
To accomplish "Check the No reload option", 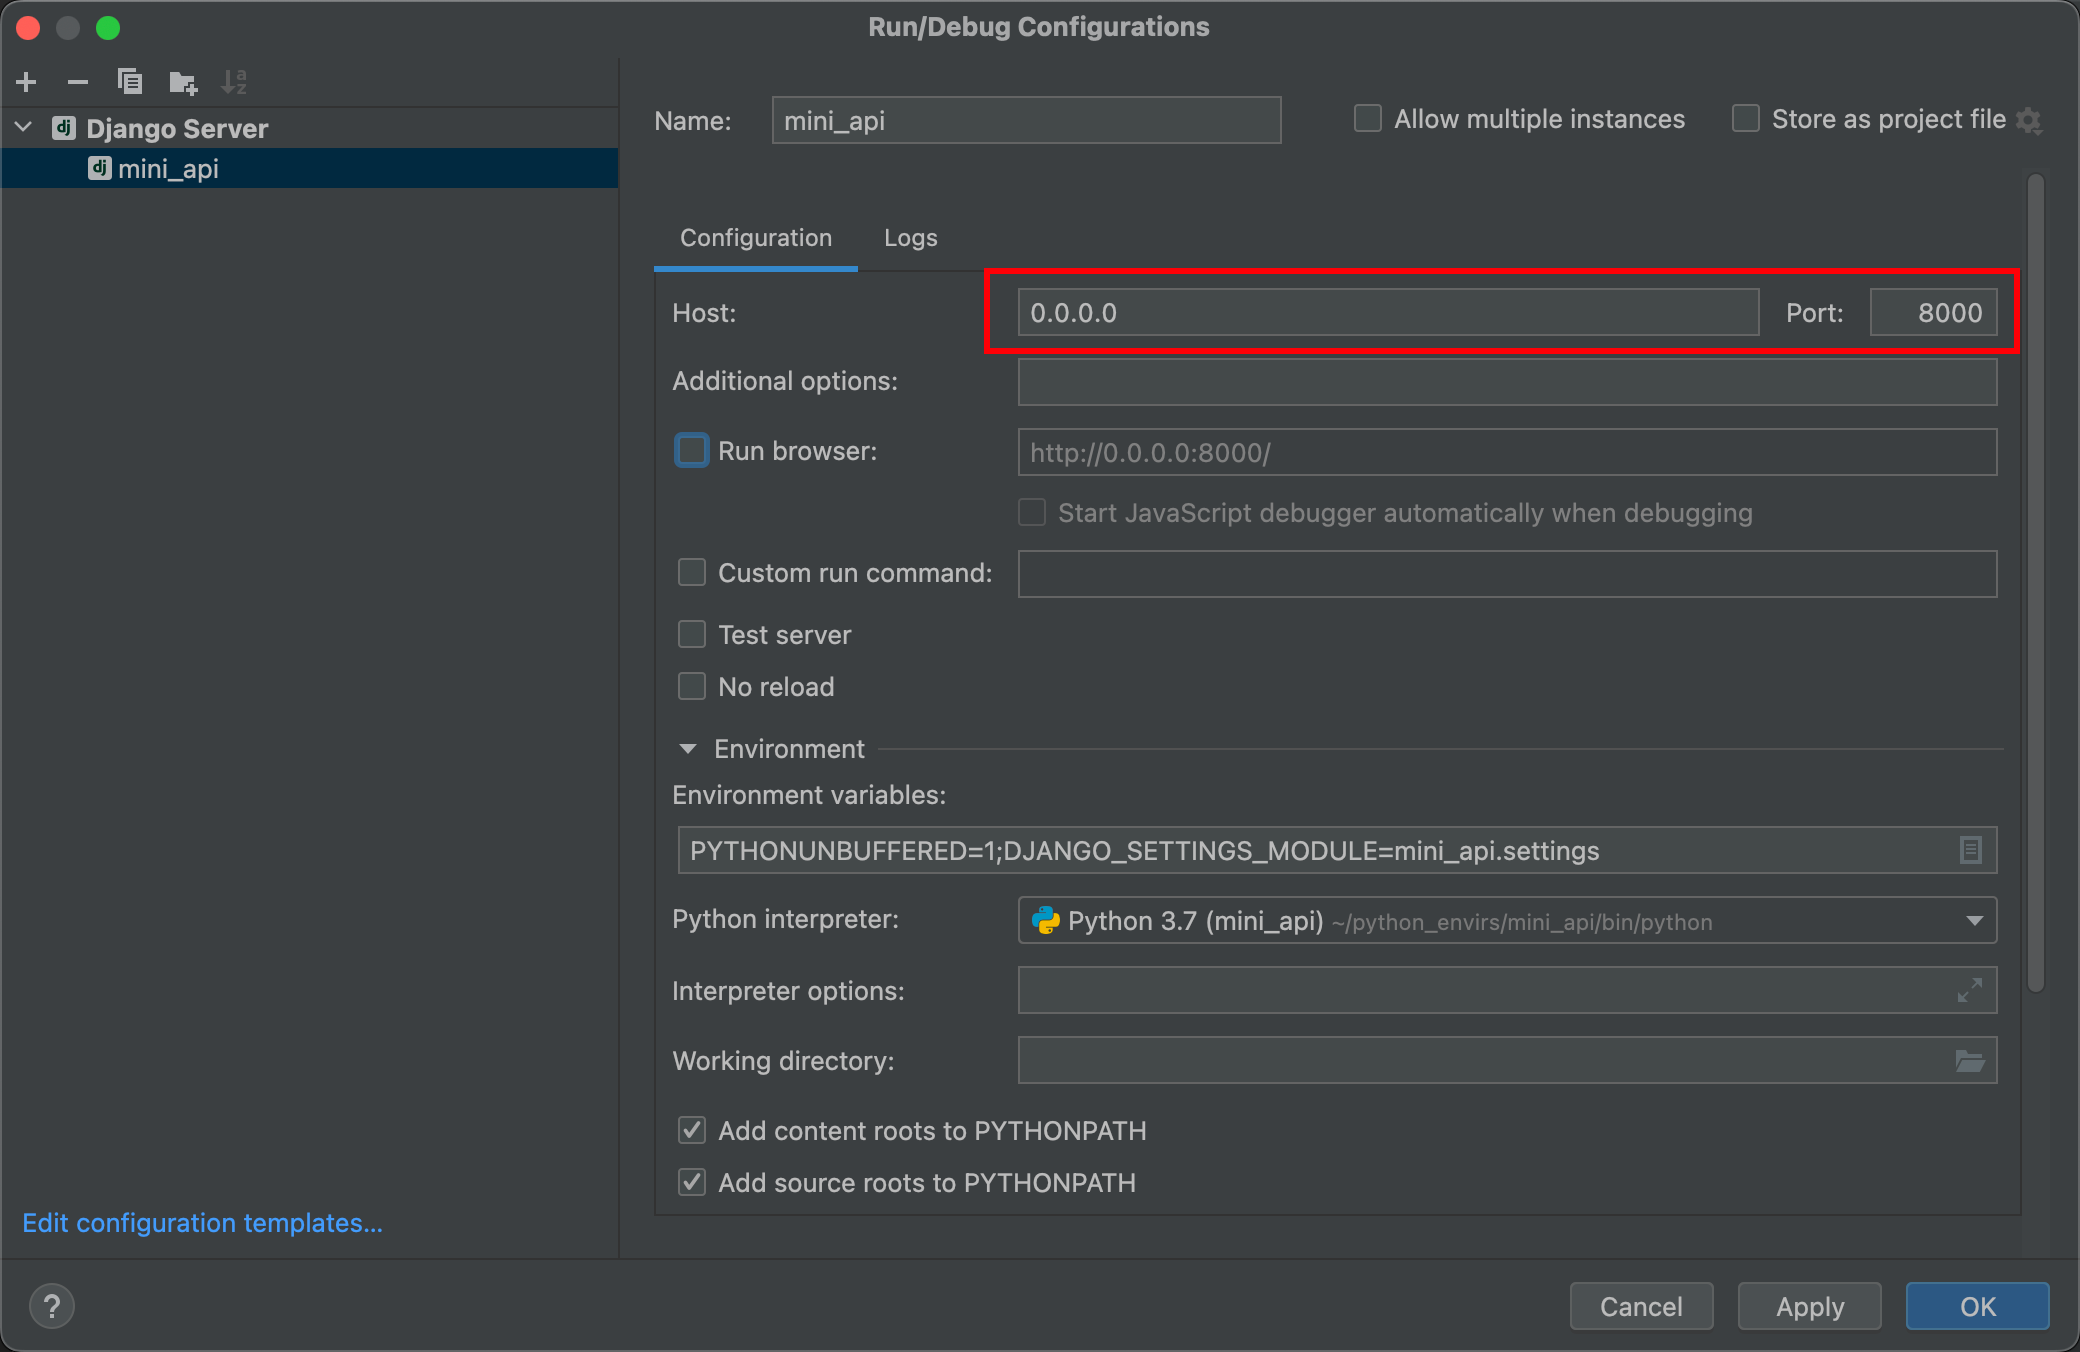I will click(691, 687).
